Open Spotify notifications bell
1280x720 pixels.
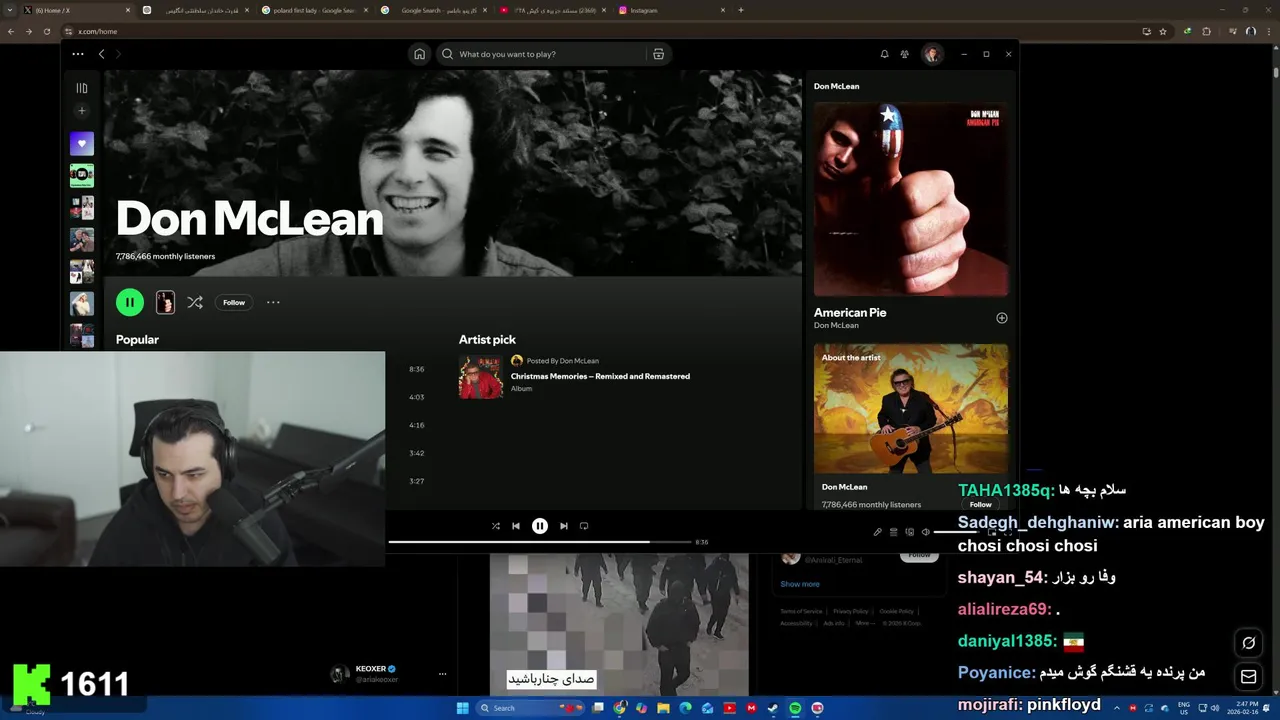click(884, 54)
